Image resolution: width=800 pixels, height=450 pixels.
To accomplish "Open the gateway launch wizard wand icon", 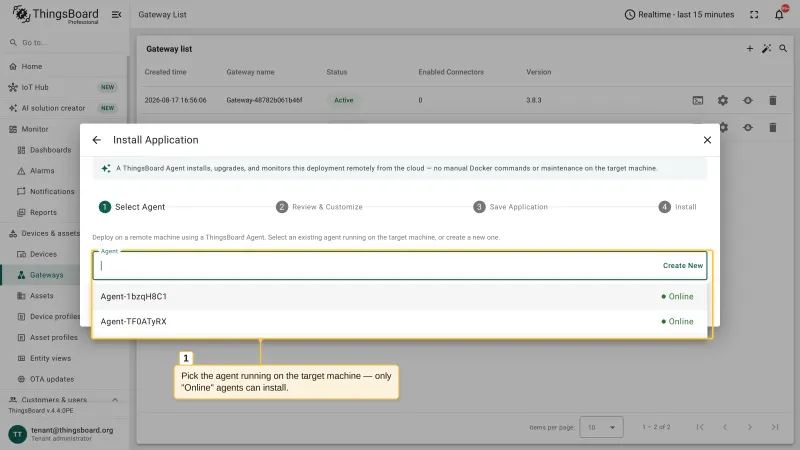I will (x=766, y=48).
